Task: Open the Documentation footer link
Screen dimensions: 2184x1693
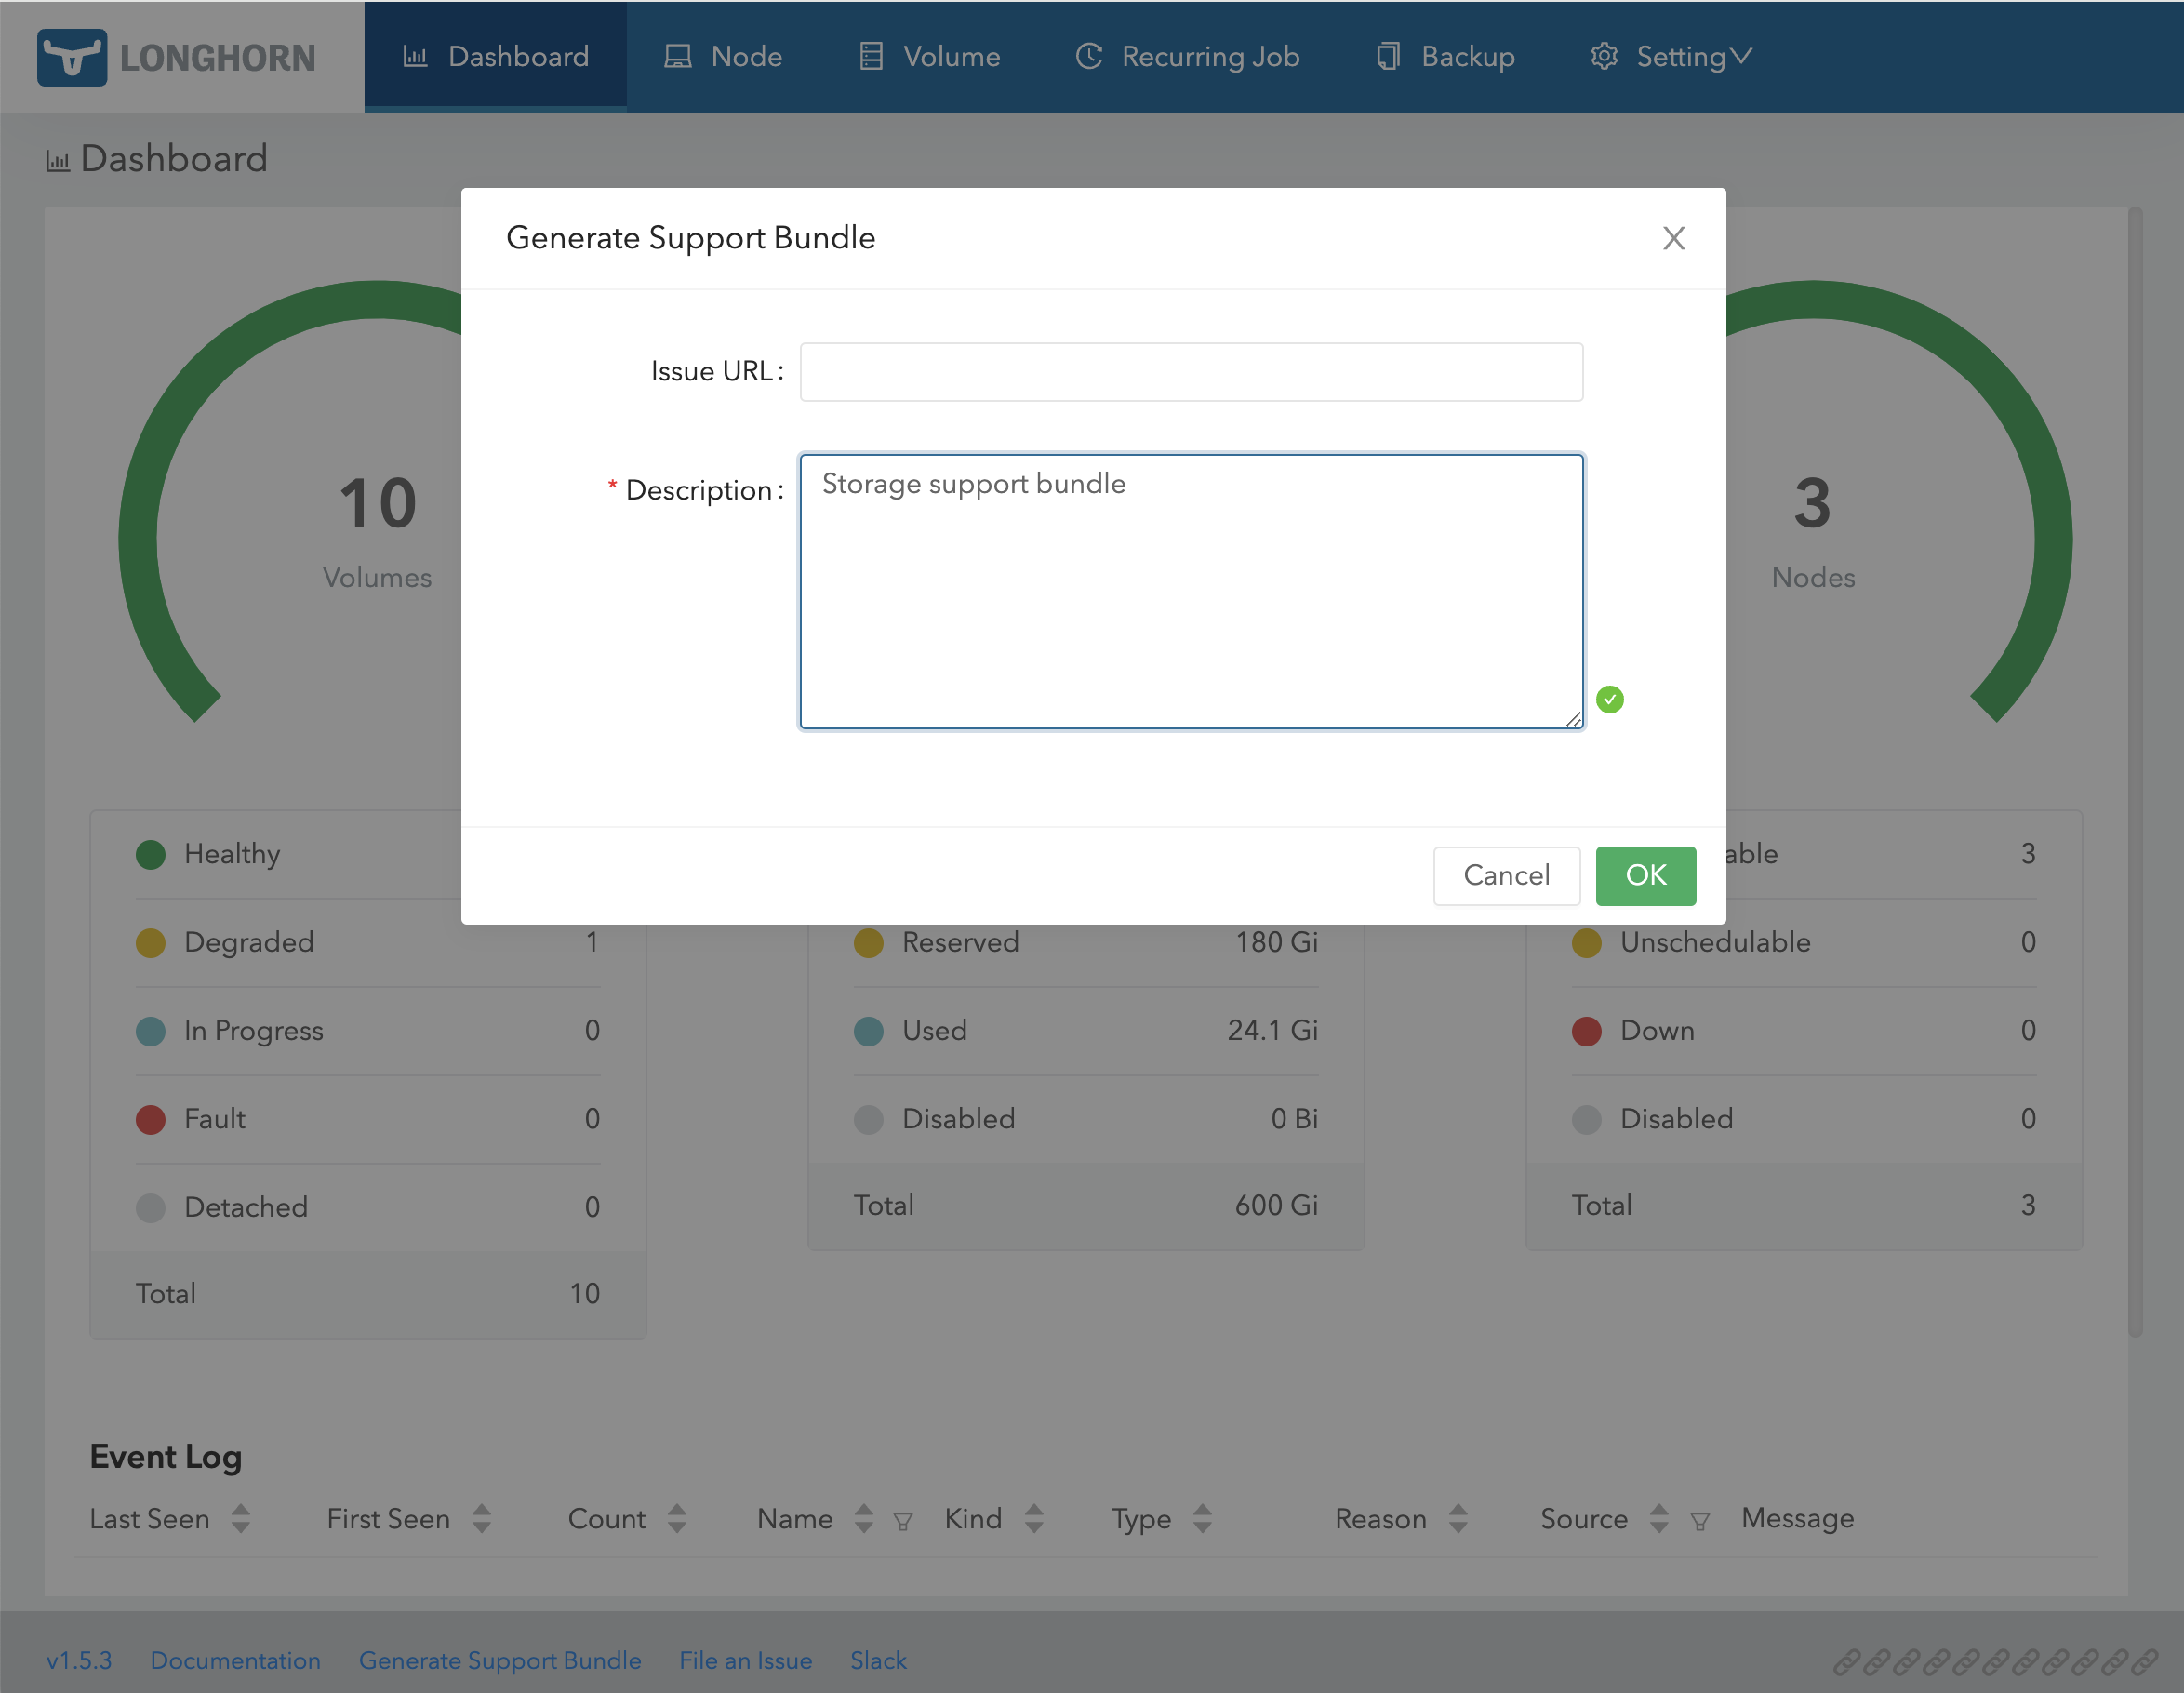Action: tap(235, 1660)
